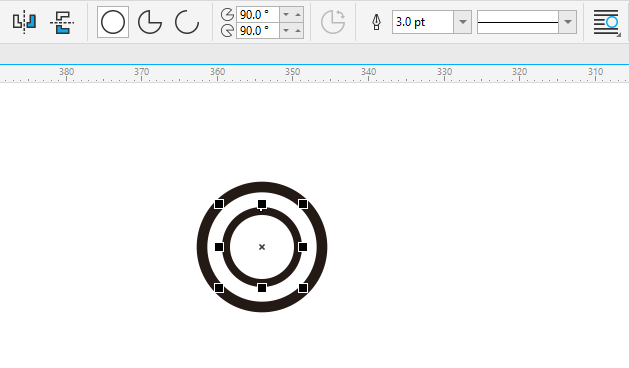The width and height of the screenshot is (629, 368).
Task: Mirror the object horizontally
Action: tap(24, 22)
